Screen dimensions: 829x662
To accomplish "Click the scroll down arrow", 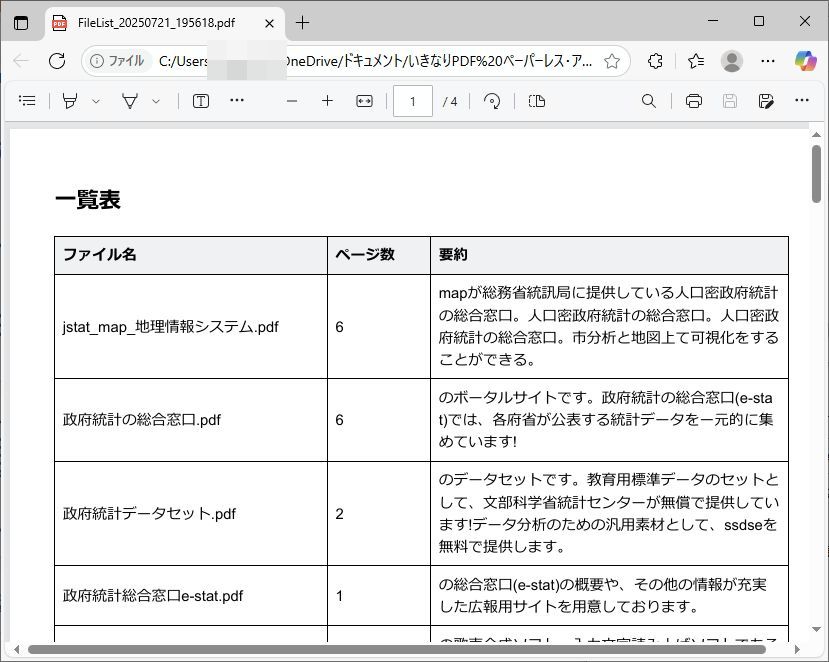I will (x=816, y=629).
